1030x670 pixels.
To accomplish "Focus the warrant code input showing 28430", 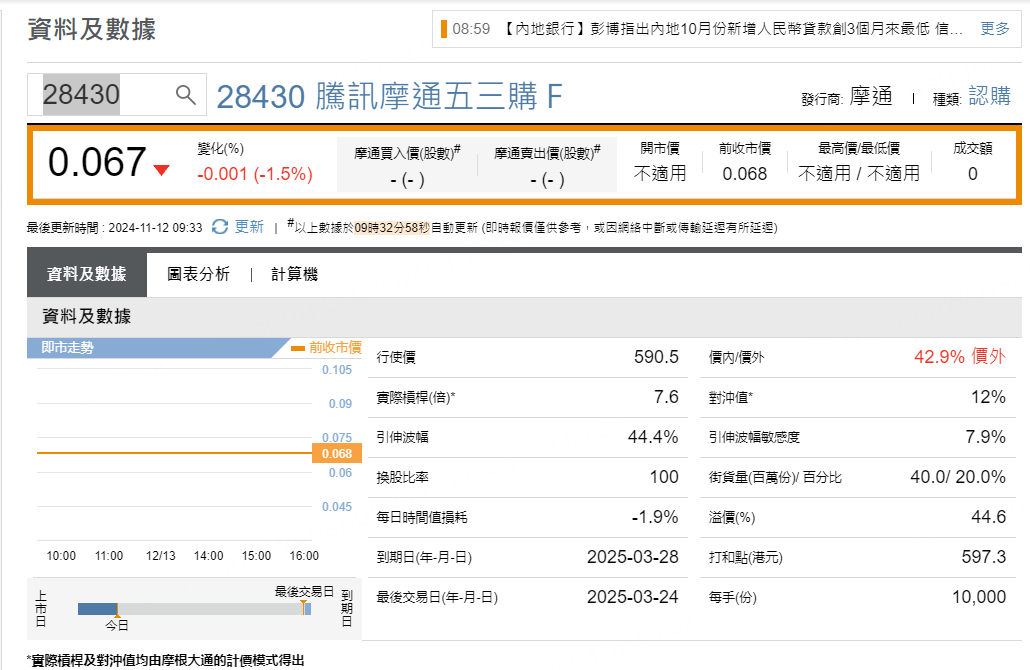I will click(117, 95).
